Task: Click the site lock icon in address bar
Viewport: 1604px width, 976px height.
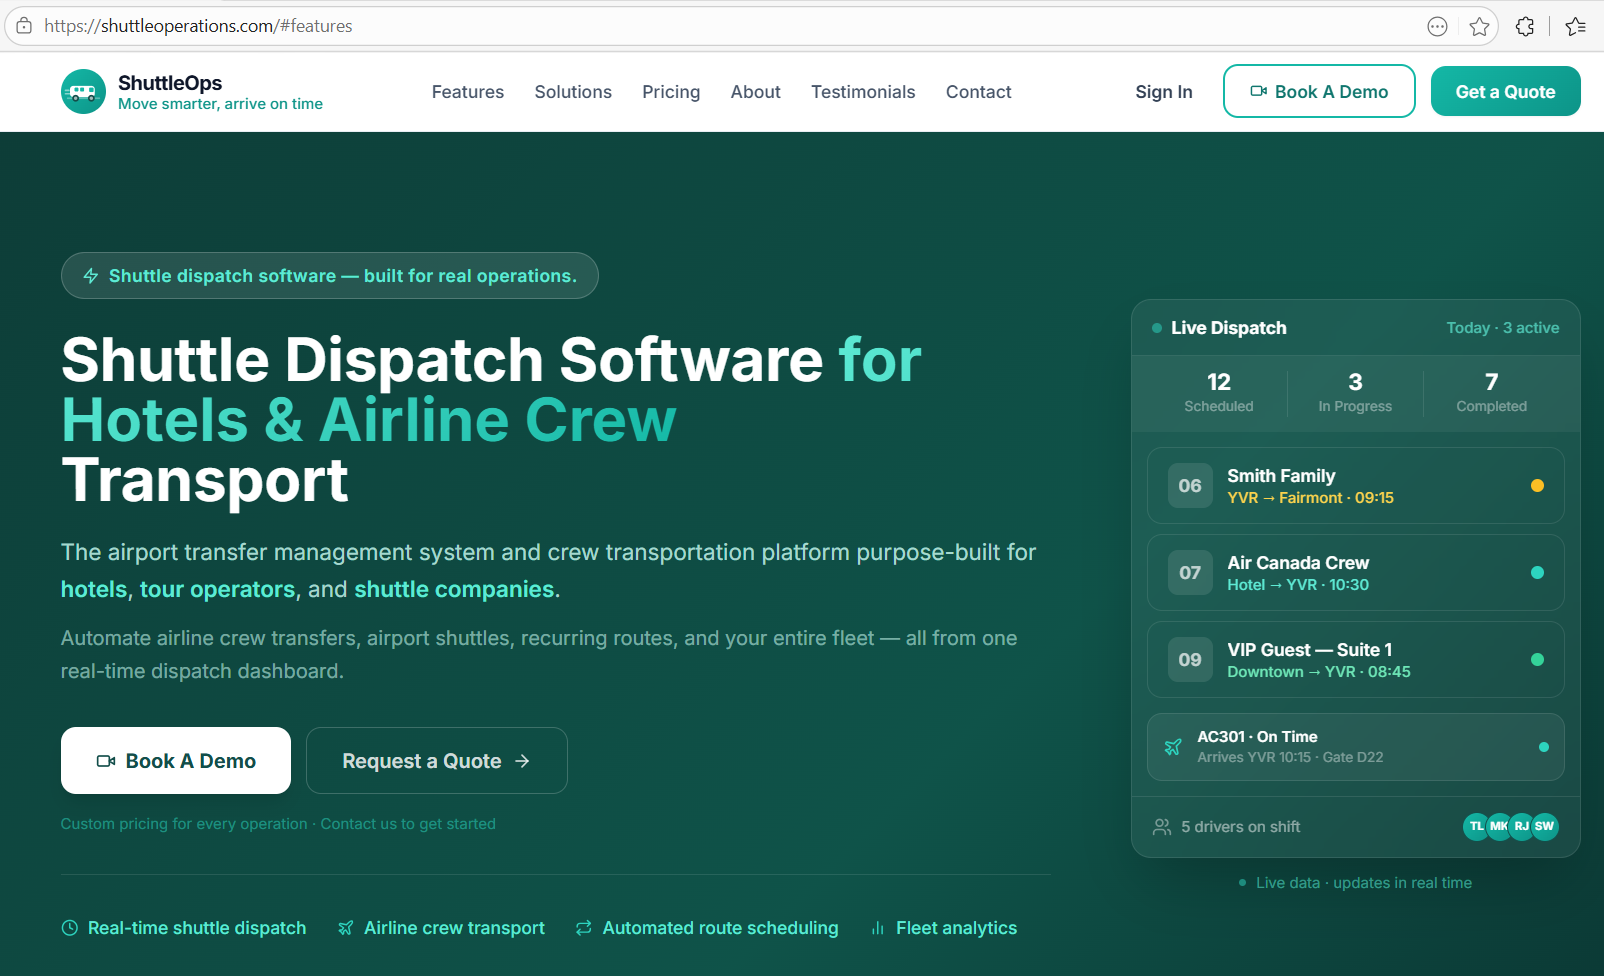Action: 24,26
